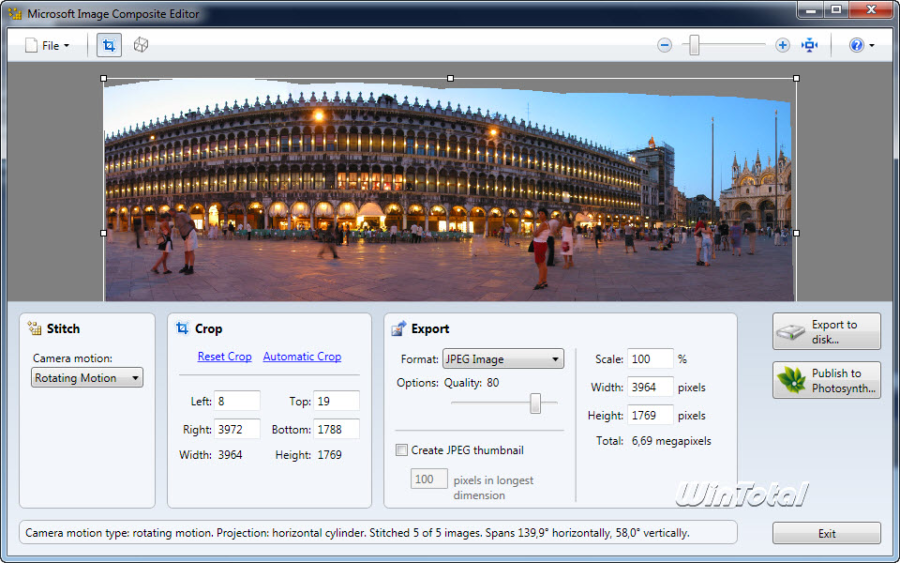Click the top-left crop handle

(x=104, y=78)
